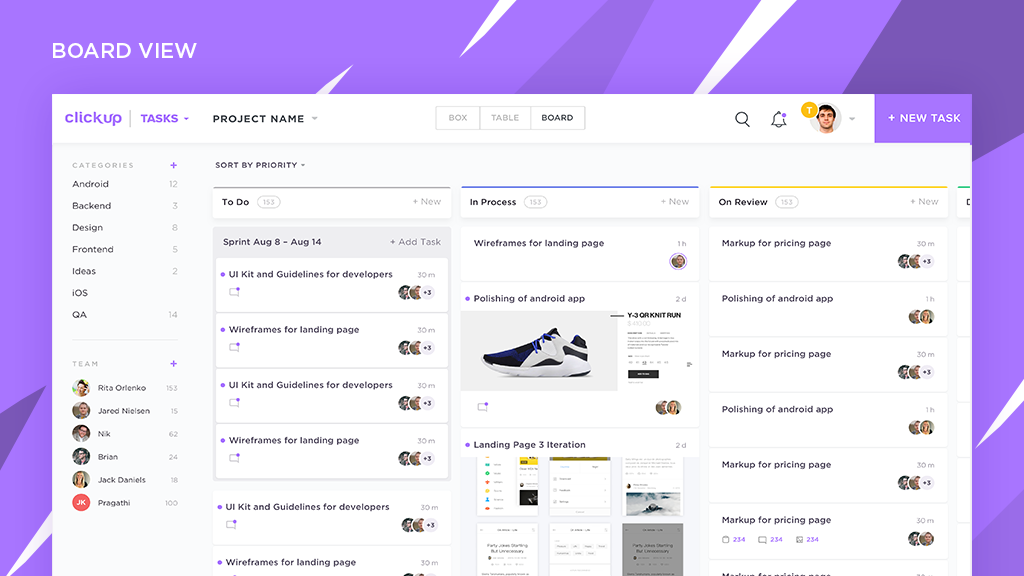Click the Rita Orlenko team member name
Viewport: 1024px width, 576px height.
121,388
